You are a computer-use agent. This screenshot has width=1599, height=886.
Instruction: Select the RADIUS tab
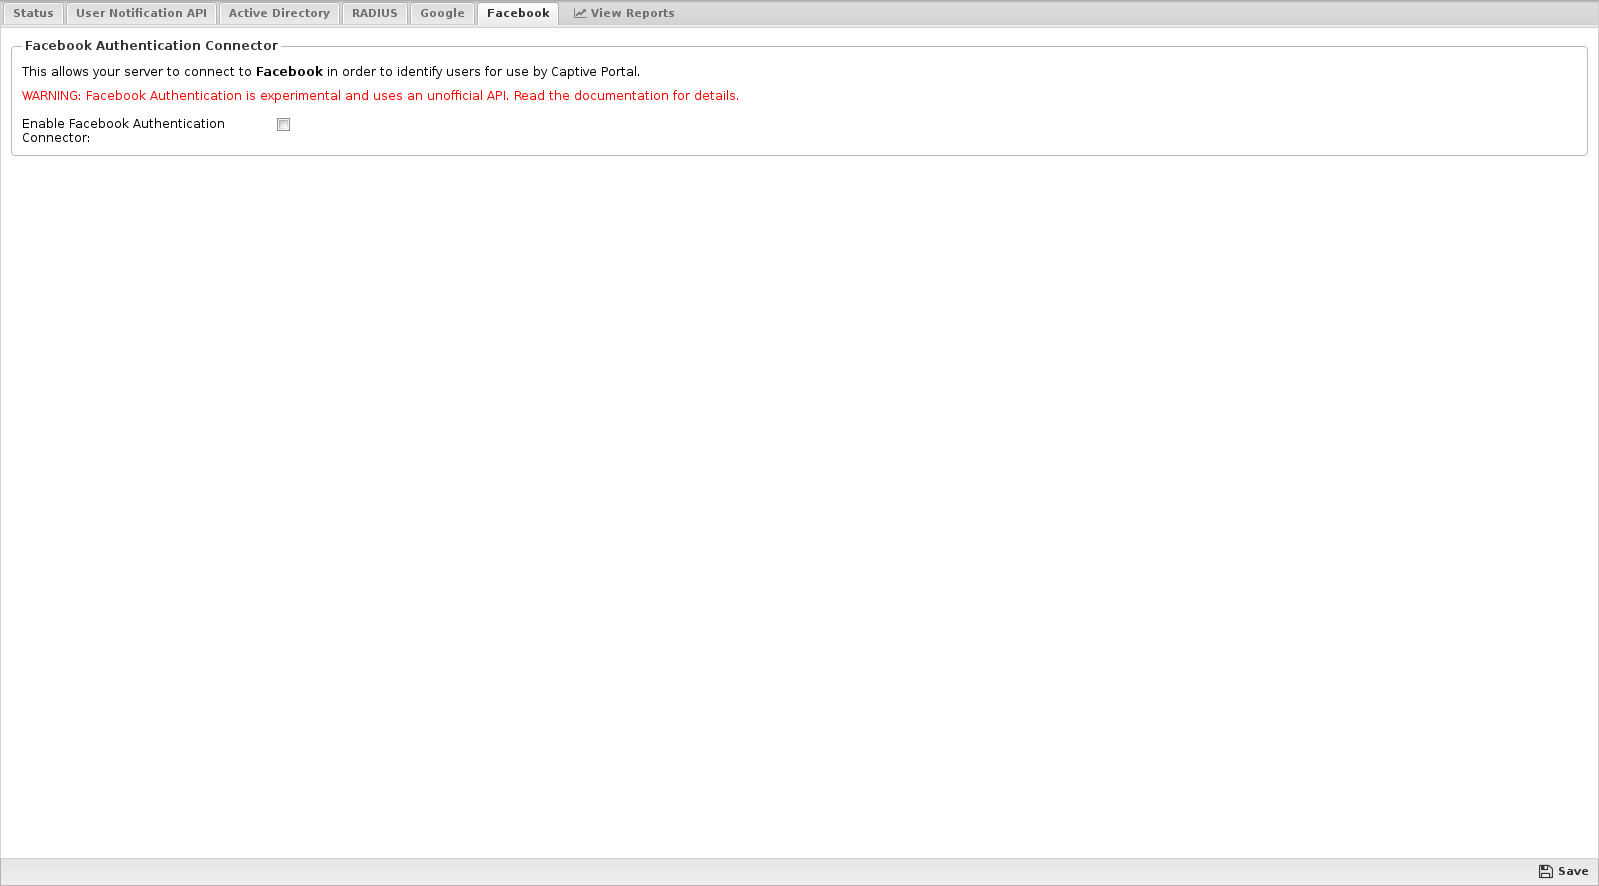(x=375, y=13)
